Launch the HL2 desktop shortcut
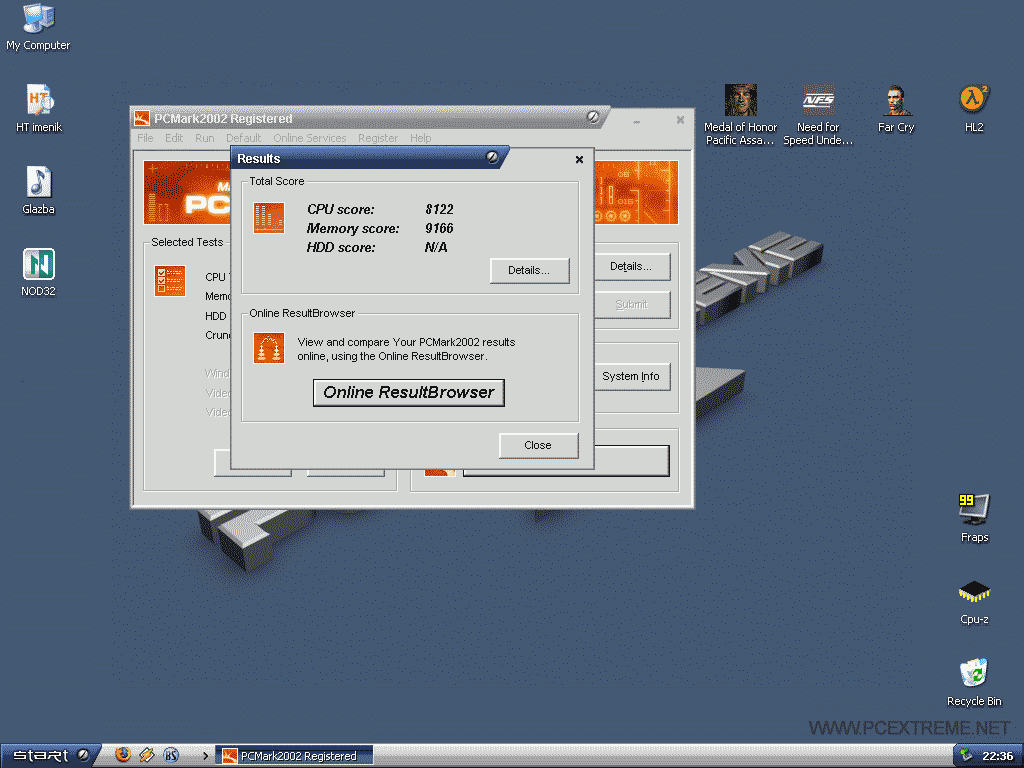 [x=973, y=101]
